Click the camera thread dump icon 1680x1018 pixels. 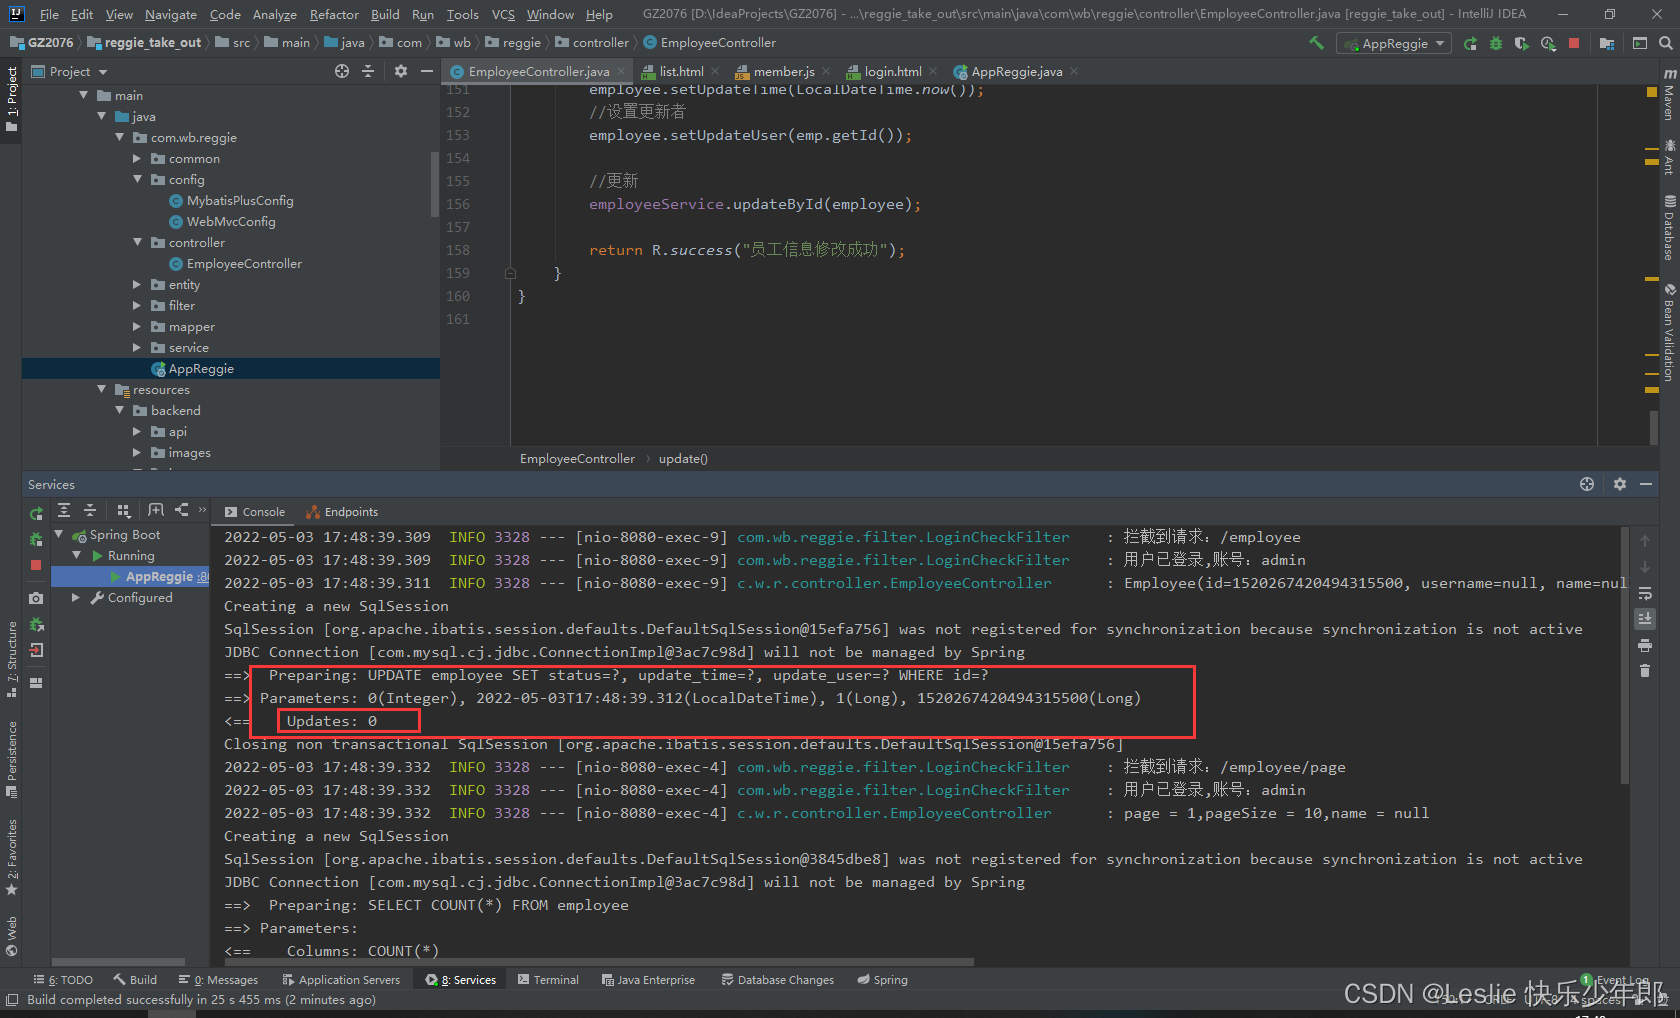[x=36, y=598]
